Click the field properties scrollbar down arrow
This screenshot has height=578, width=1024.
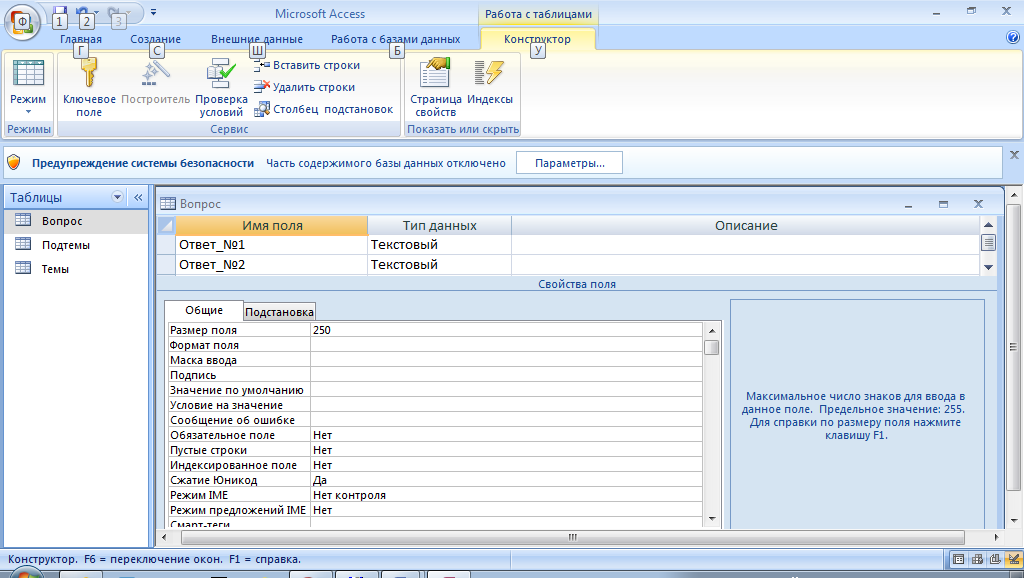tap(712, 519)
